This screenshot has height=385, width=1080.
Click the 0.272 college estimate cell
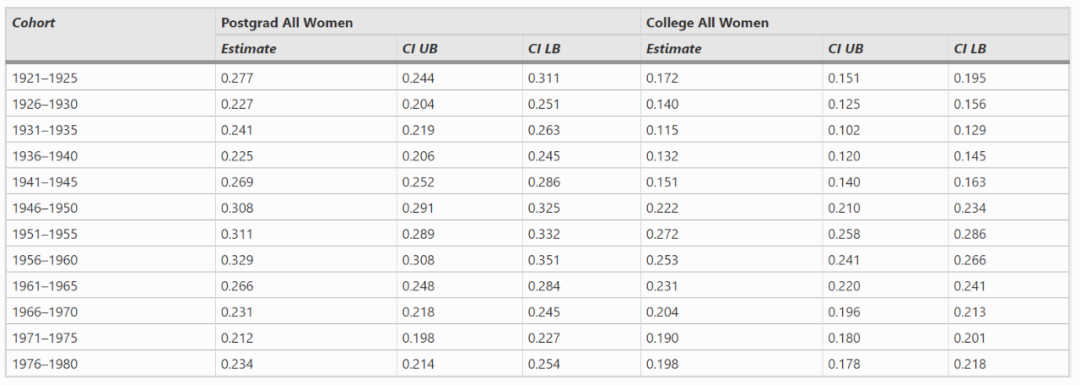662,234
